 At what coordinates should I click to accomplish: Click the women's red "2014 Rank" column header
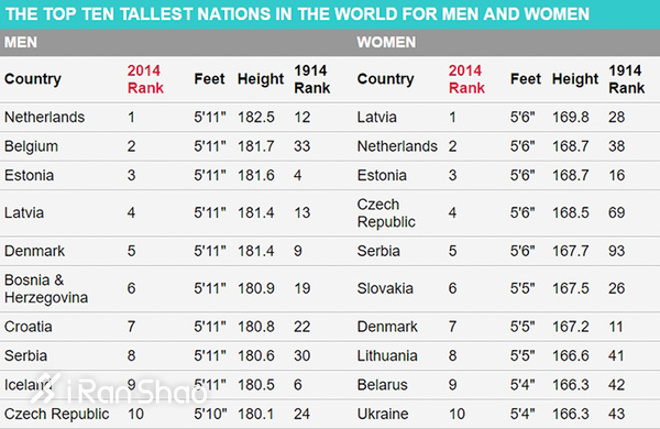coord(465,79)
